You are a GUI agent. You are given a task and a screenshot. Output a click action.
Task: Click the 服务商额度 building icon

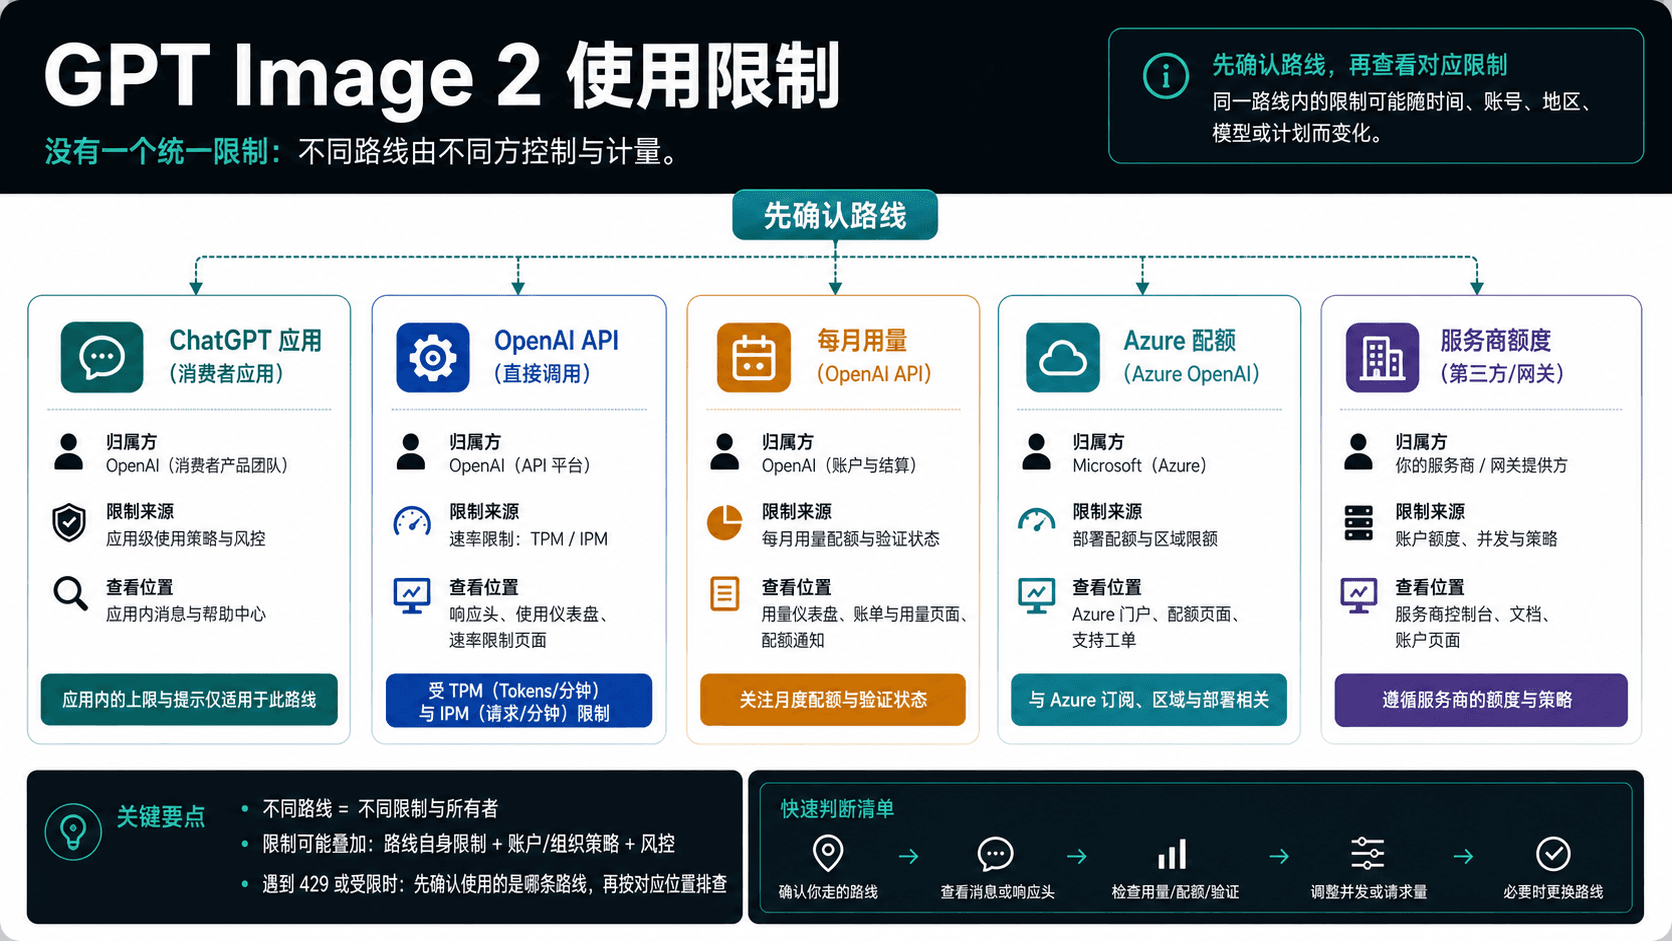(x=1383, y=357)
